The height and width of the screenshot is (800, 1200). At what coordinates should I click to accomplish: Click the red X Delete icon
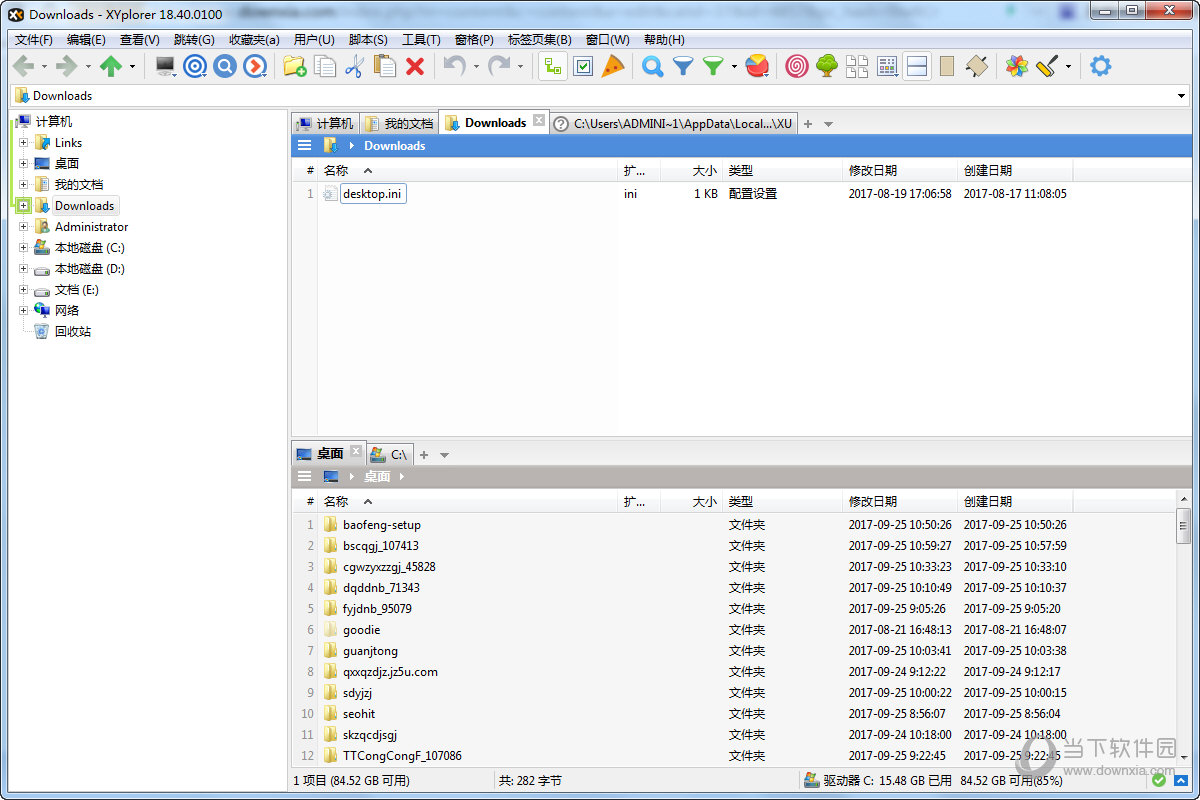[415, 67]
